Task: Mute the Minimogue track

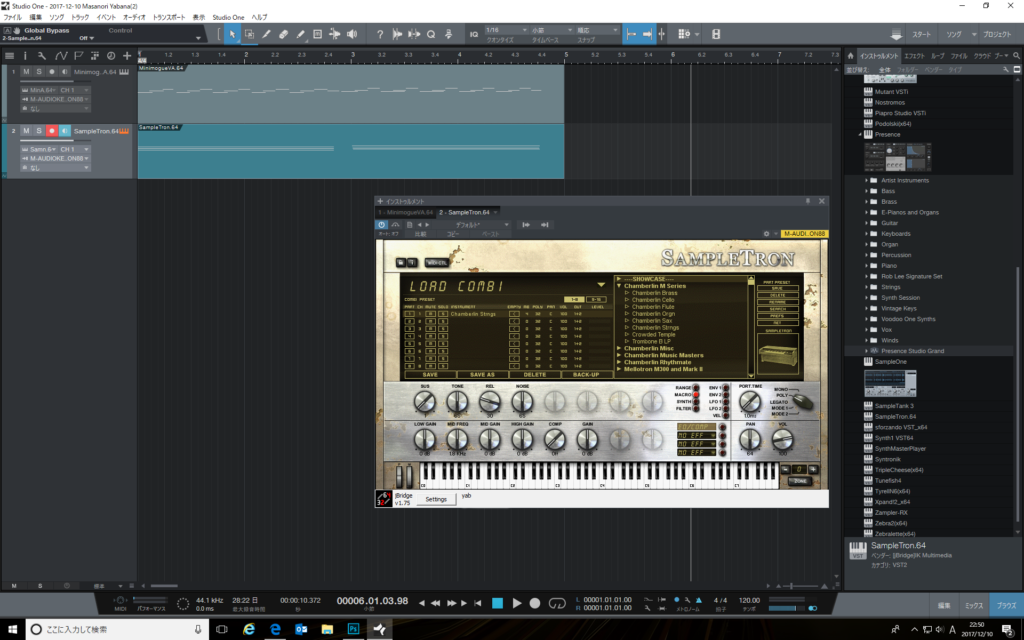Action: [x=27, y=72]
